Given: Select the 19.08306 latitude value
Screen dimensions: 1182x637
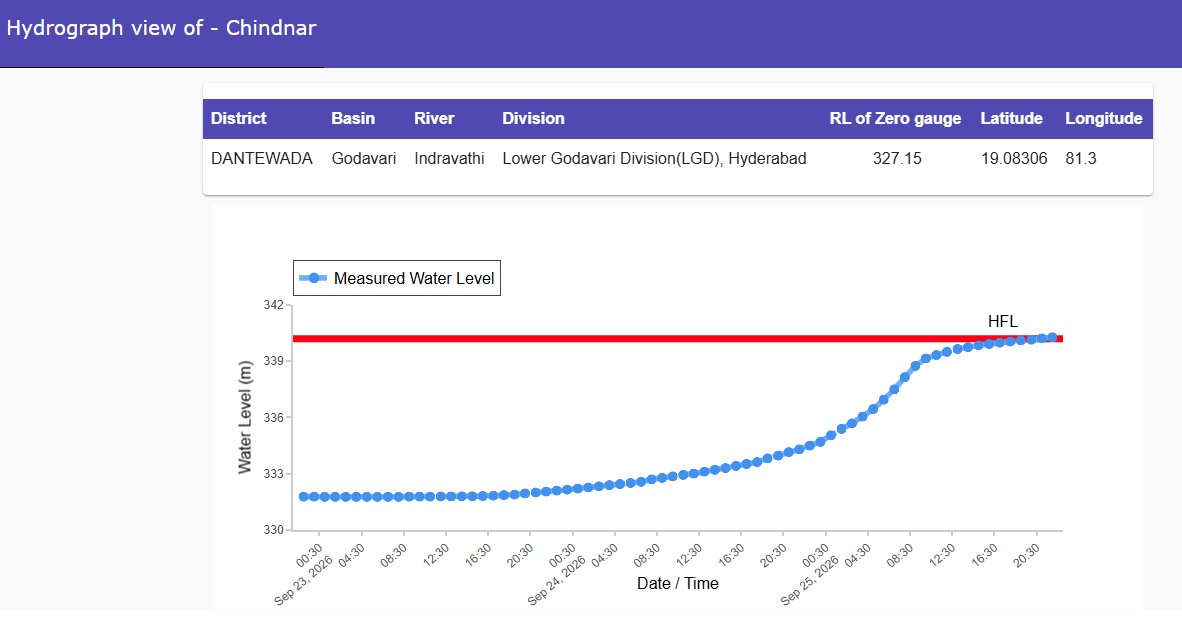Looking at the screenshot, I should 1014,158.
